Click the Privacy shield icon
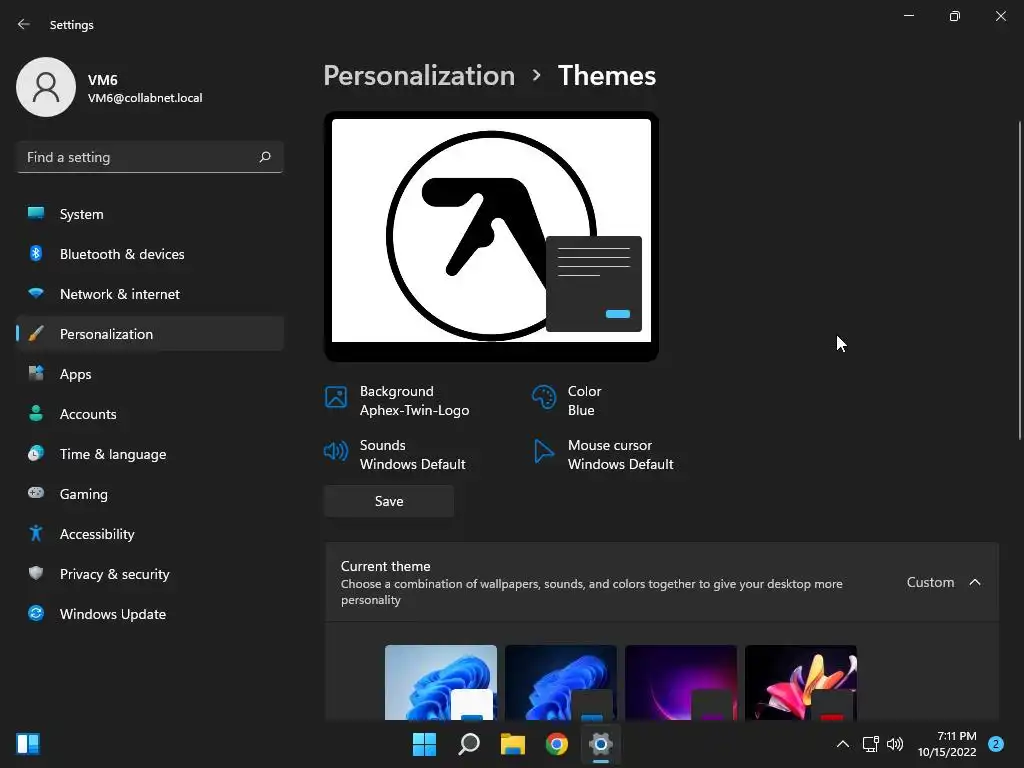Image resolution: width=1024 pixels, height=768 pixels. pyautogui.click(x=36, y=573)
